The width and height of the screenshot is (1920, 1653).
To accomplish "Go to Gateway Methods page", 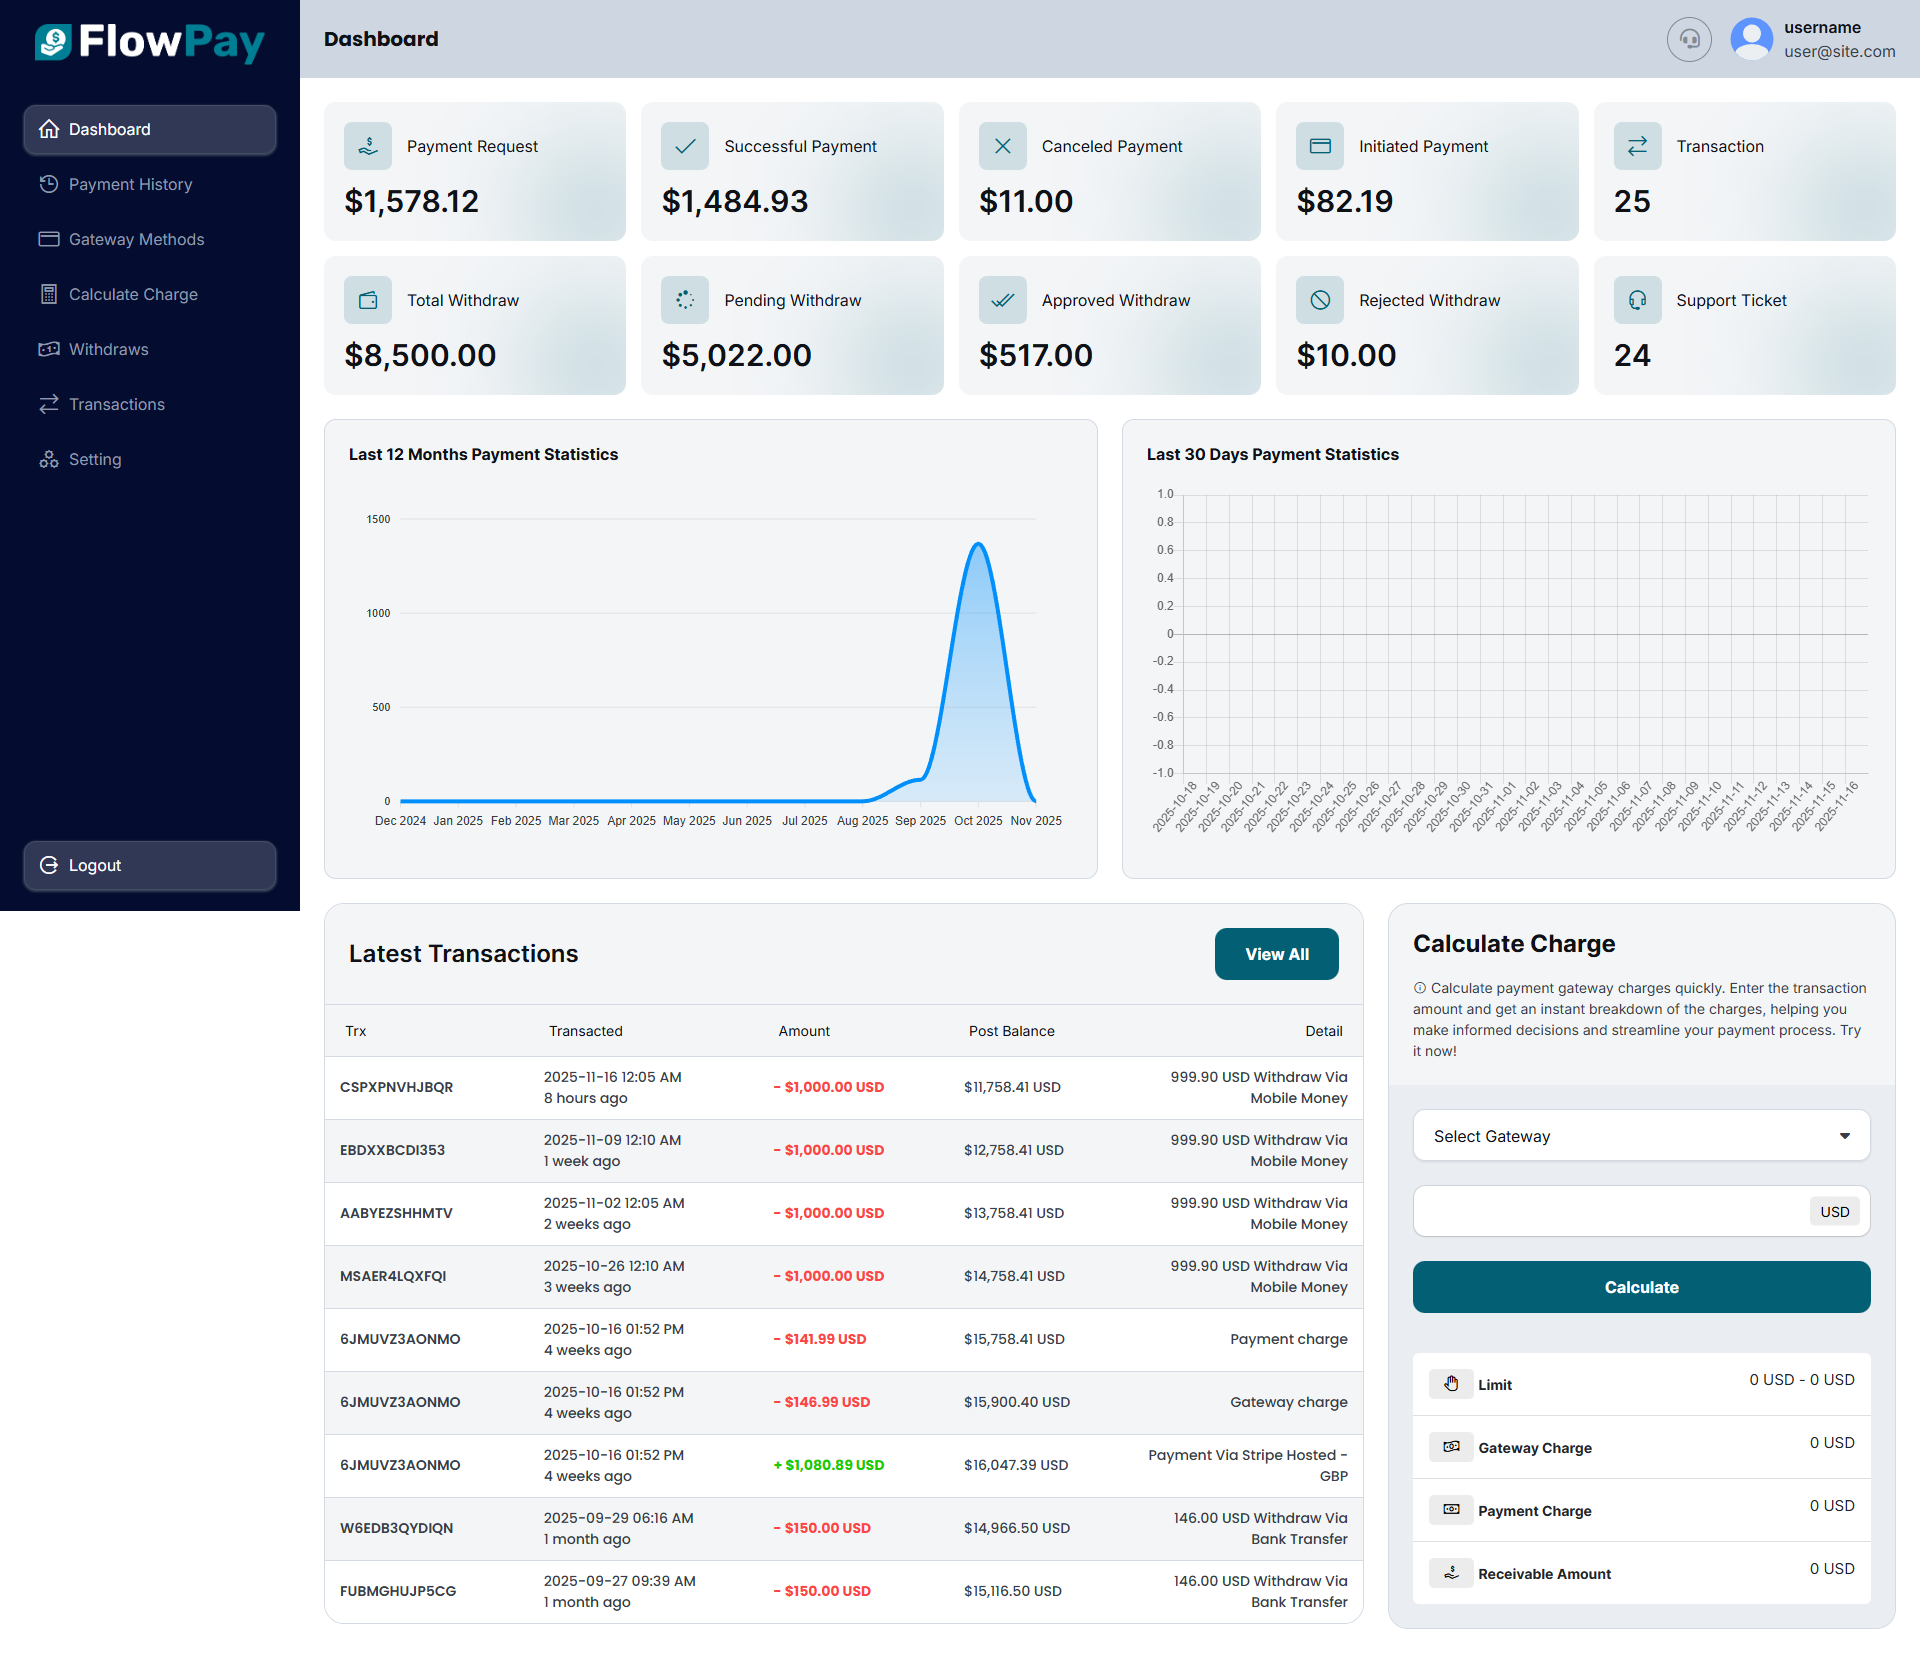I will pos(136,239).
